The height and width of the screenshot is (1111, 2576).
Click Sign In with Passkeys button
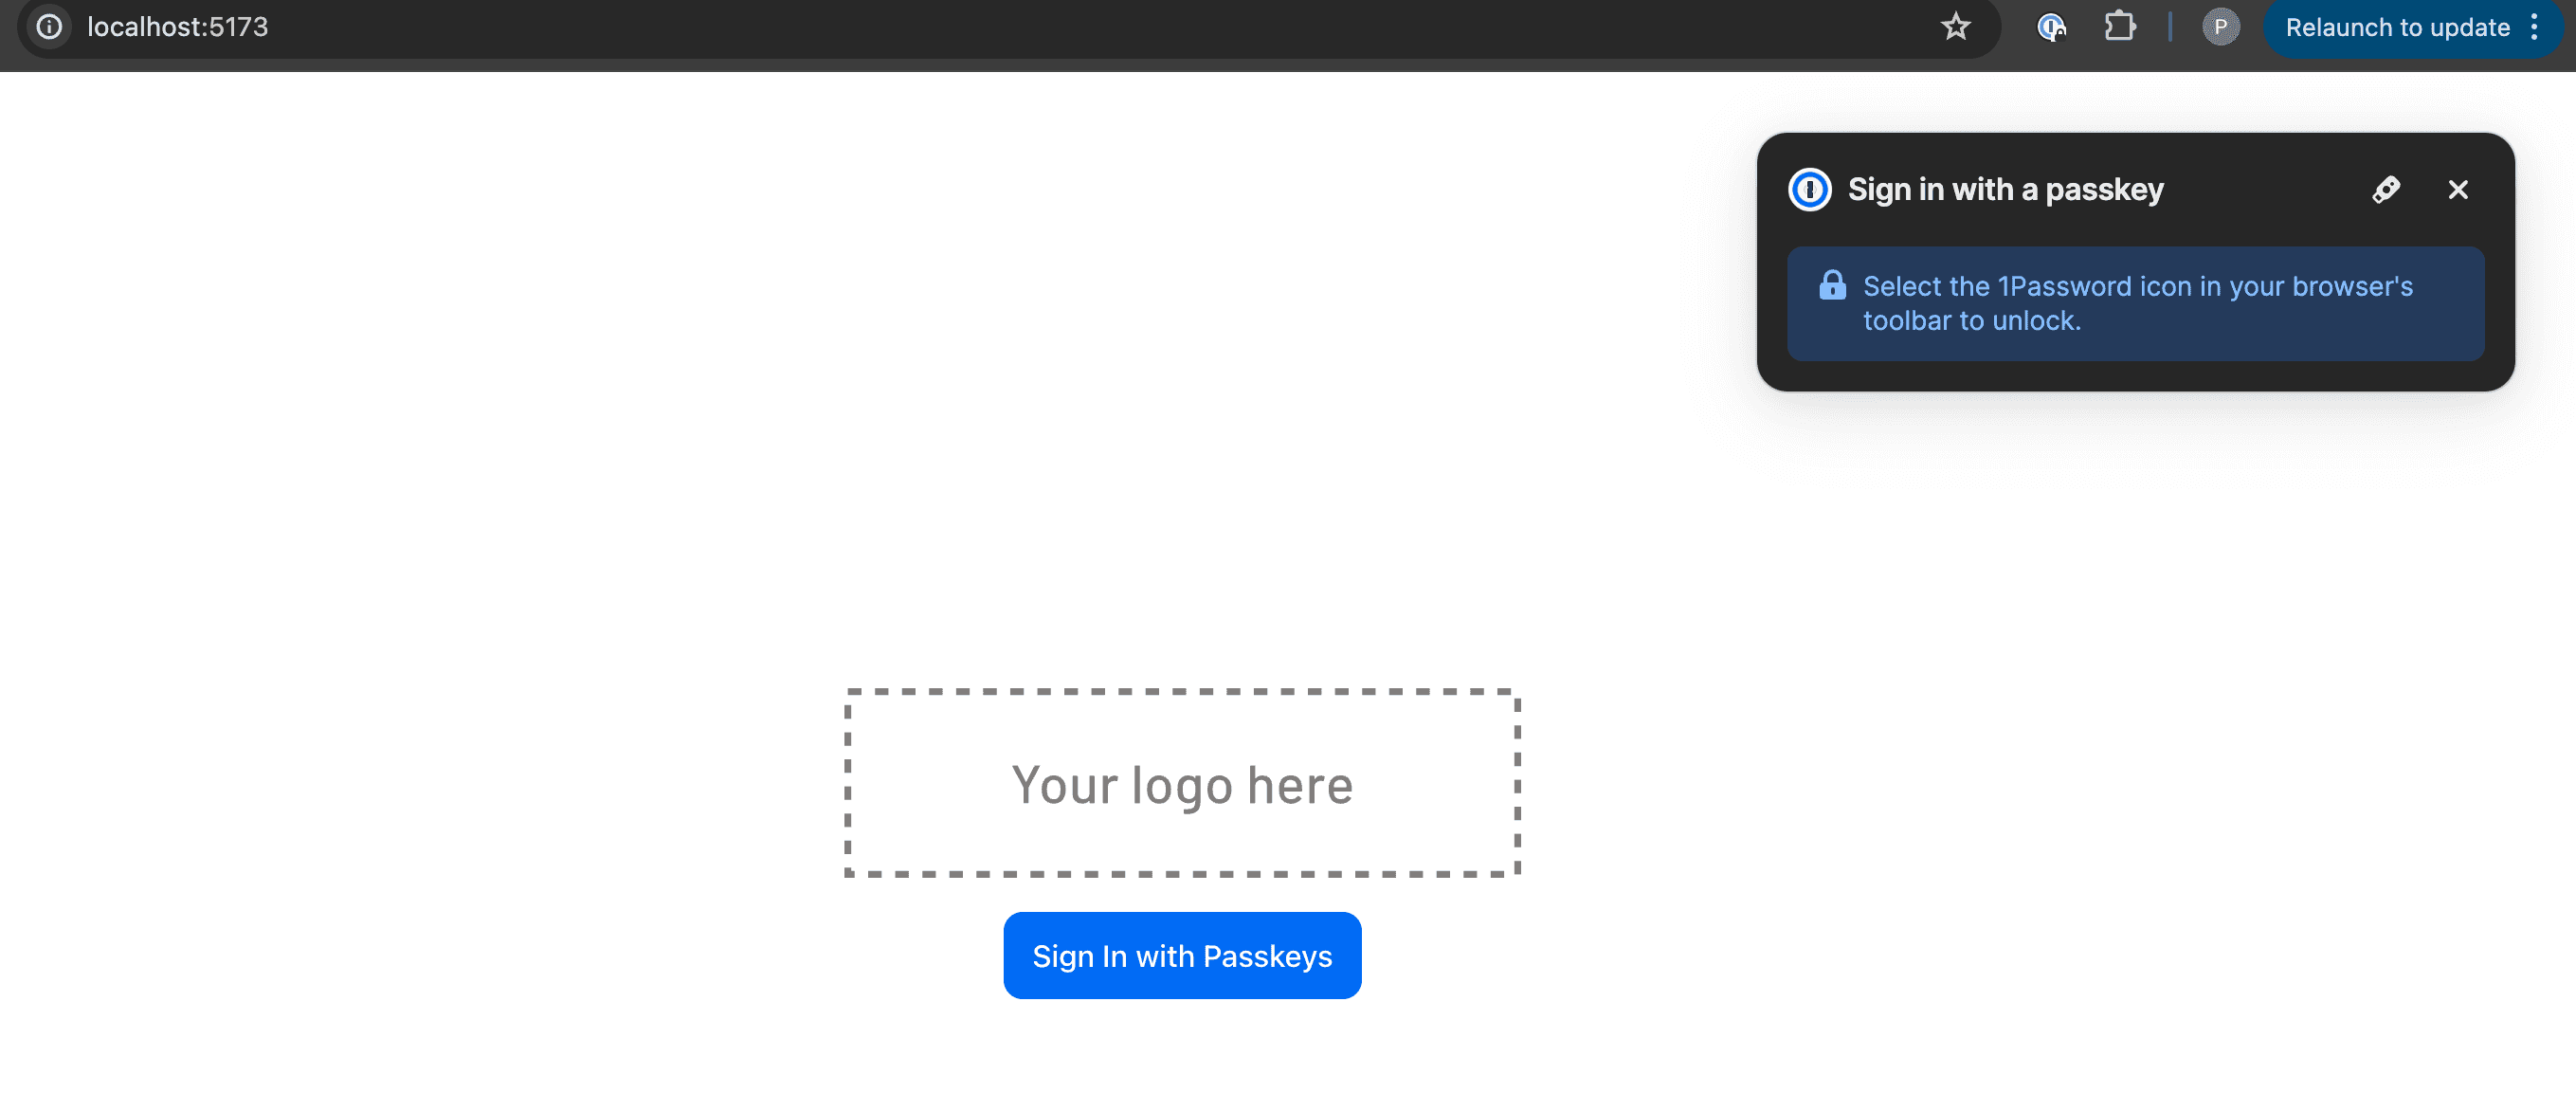(x=1183, y=955)
